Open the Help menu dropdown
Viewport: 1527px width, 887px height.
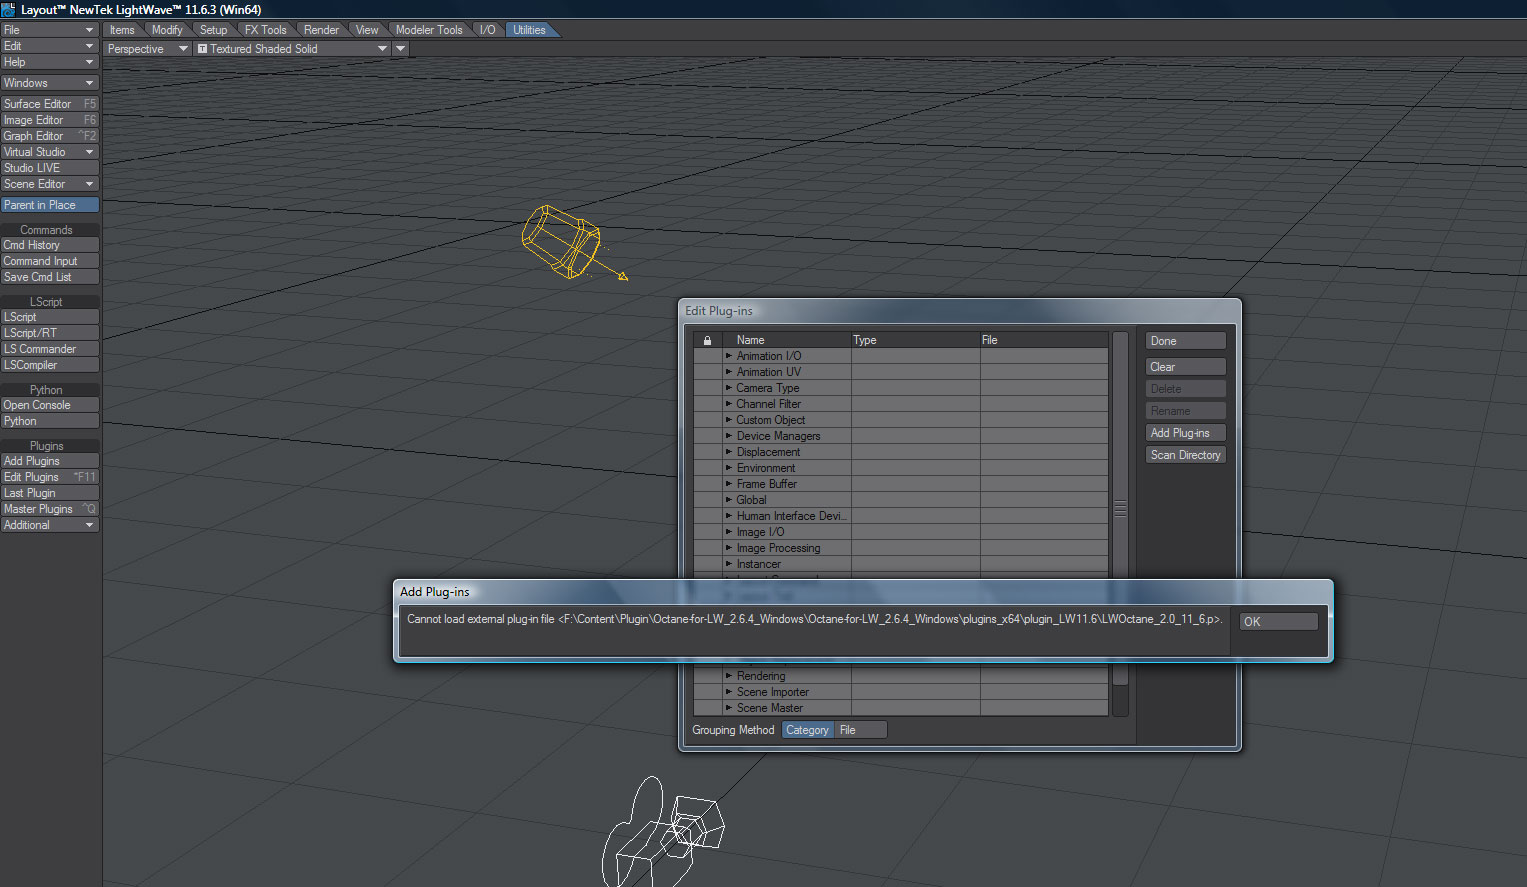click(x=49, y=62)
